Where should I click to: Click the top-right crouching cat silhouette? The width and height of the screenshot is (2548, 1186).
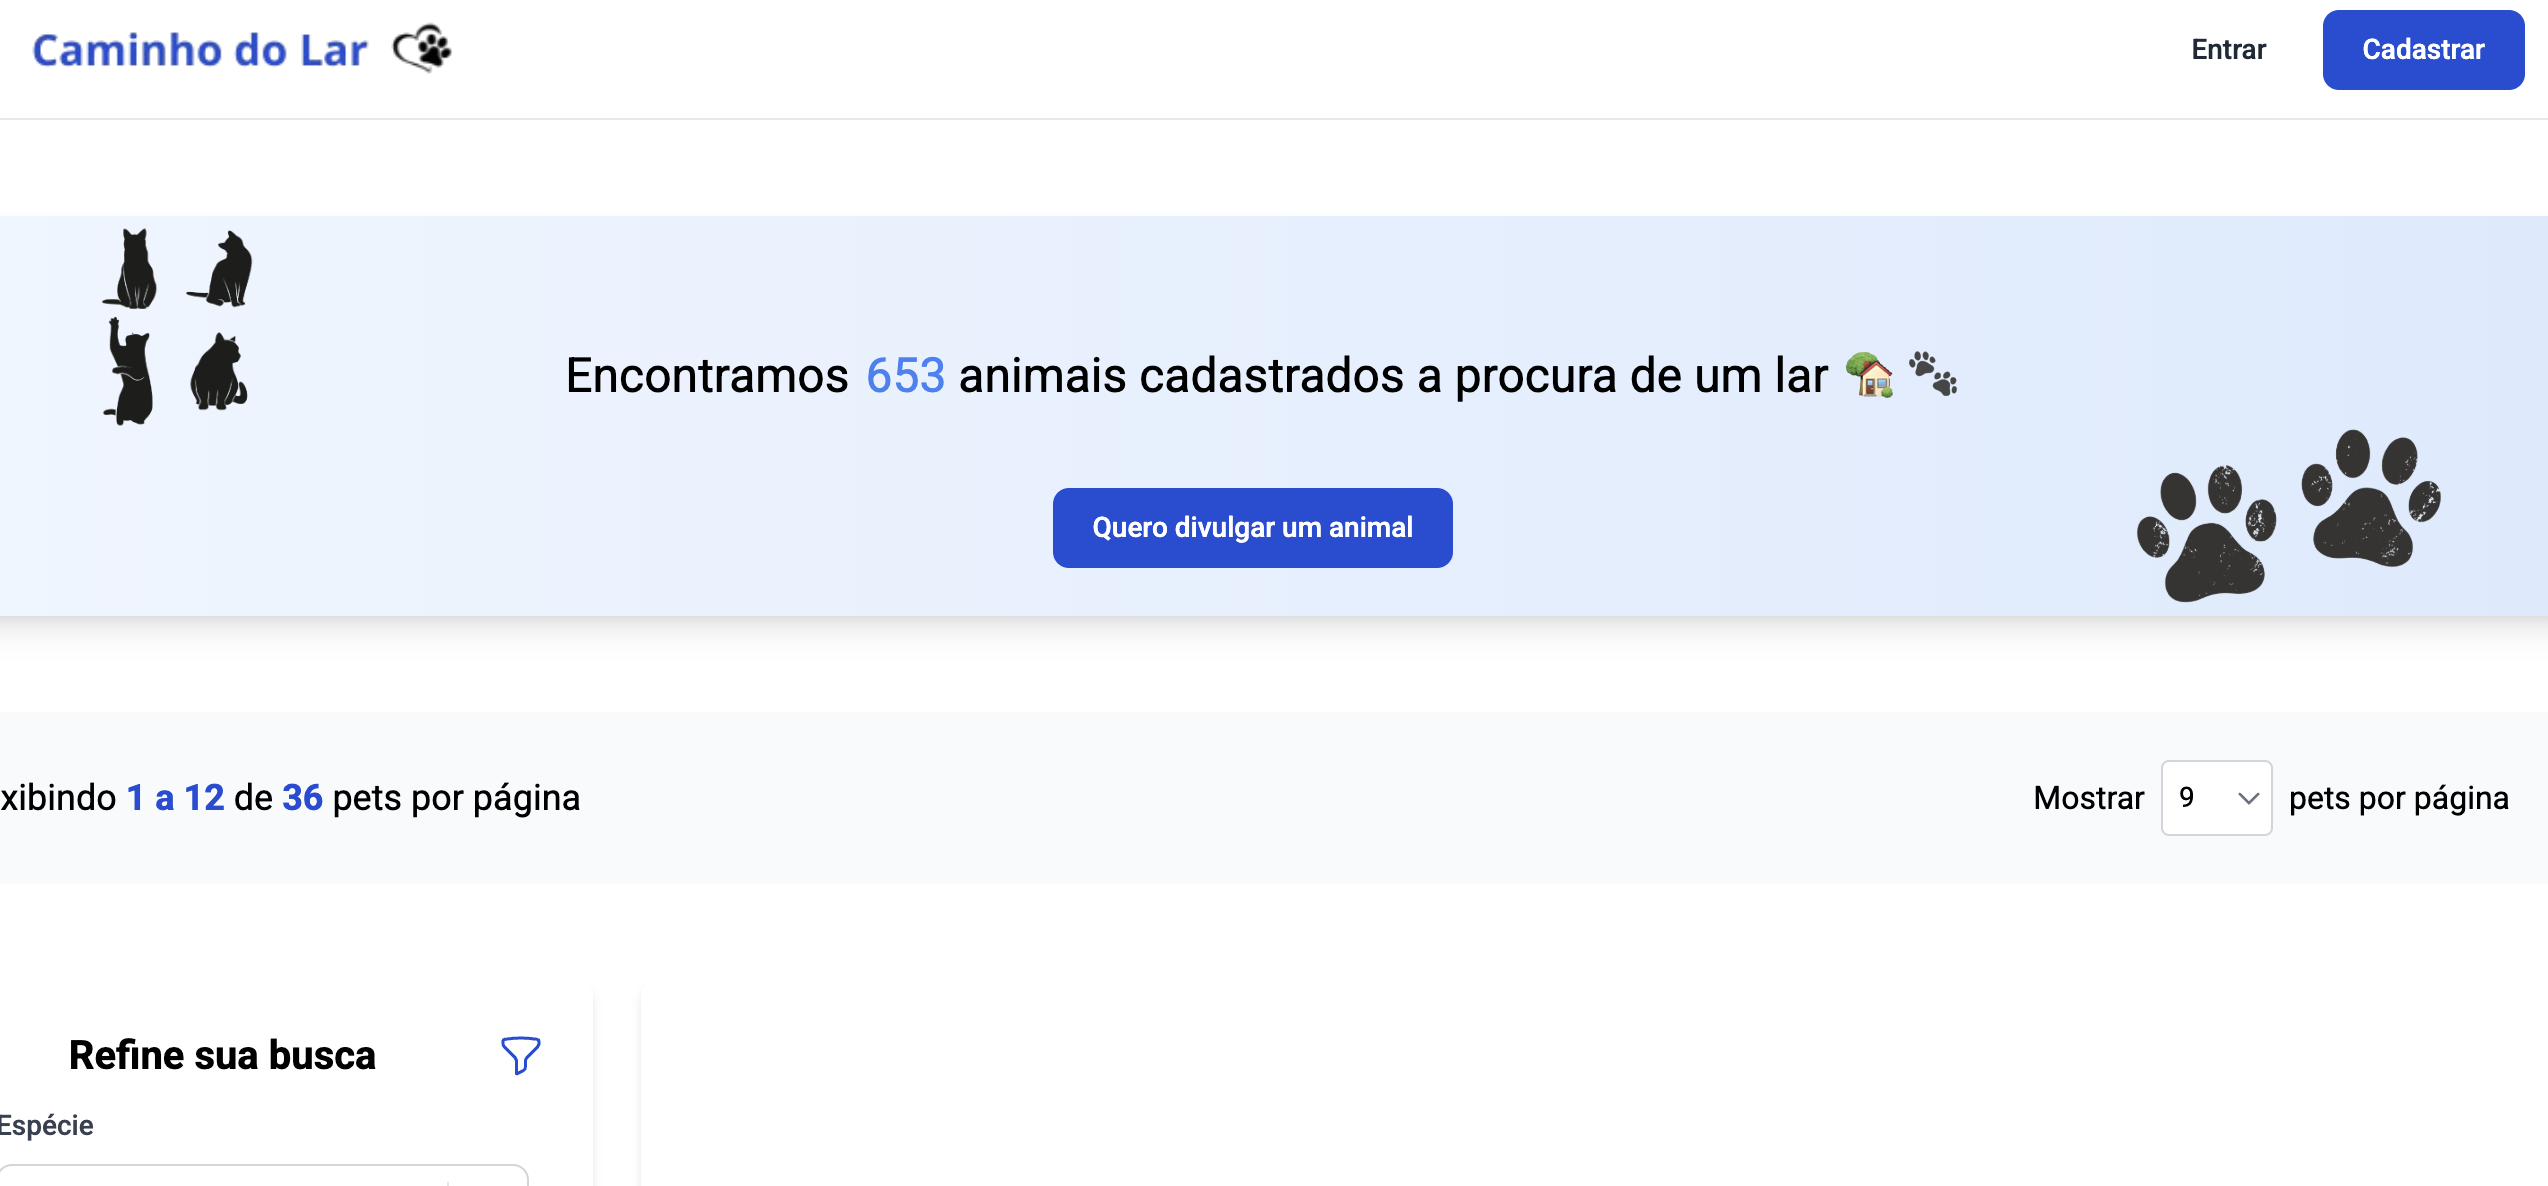(x=221, y=268)
